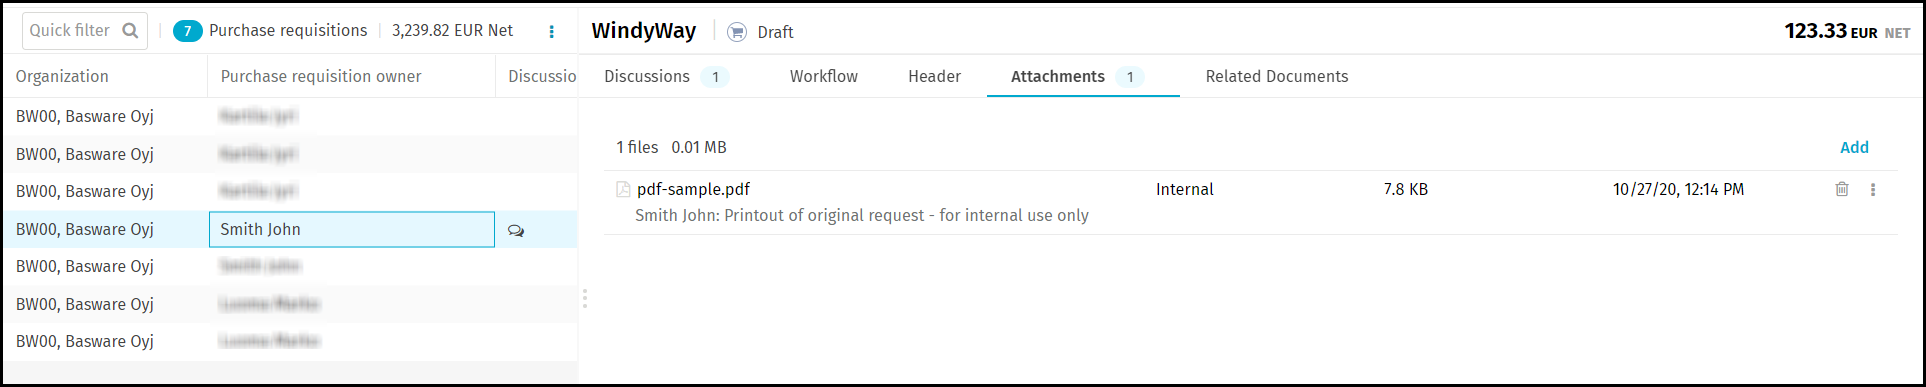The height and width of the screenshot is (387, 1926).
Task: Open the Related Documents tab
Action: [x=1277, y=77]
